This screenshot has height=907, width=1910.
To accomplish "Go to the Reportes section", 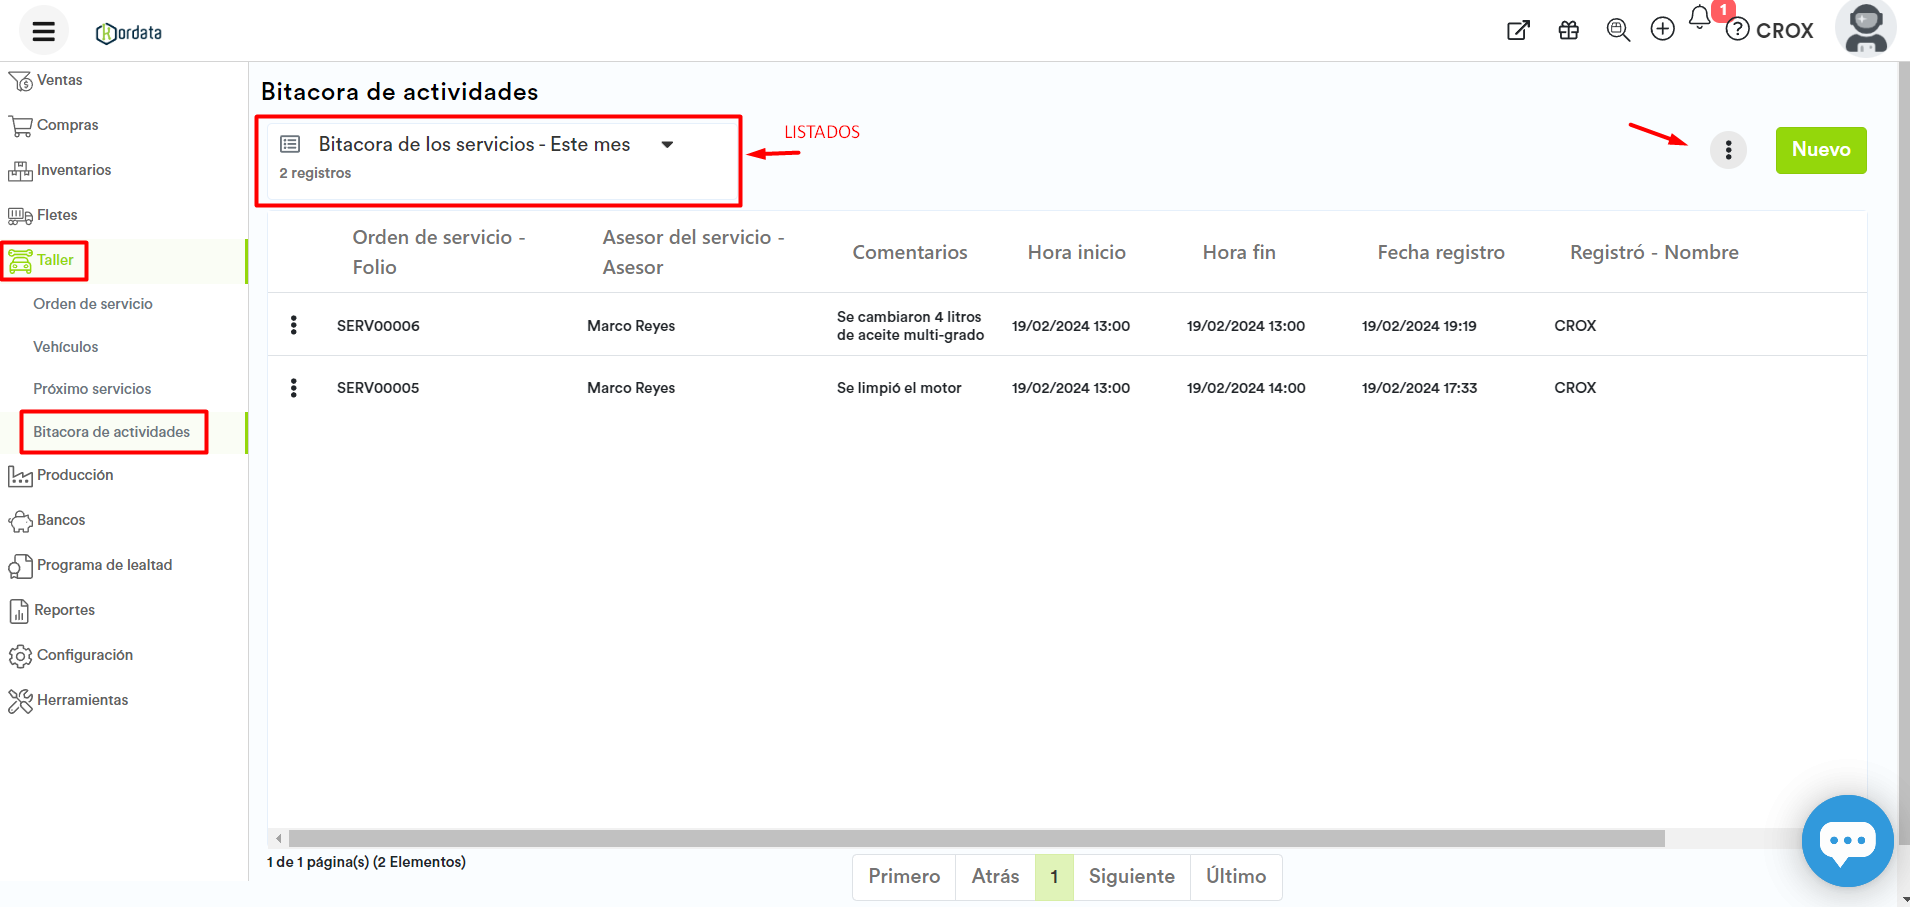I will pos(64,610).
